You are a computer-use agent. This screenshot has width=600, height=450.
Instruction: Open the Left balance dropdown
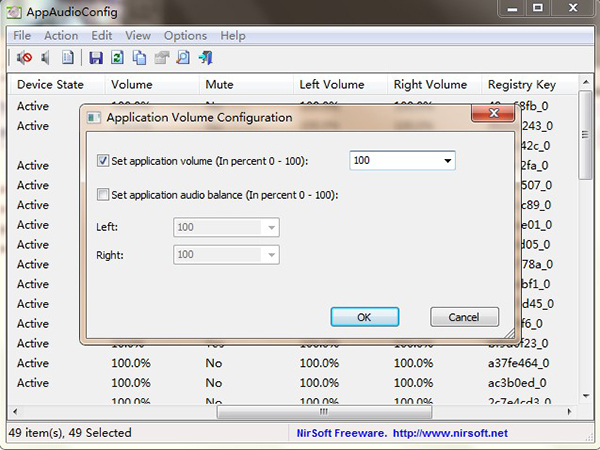click(271, 227)
